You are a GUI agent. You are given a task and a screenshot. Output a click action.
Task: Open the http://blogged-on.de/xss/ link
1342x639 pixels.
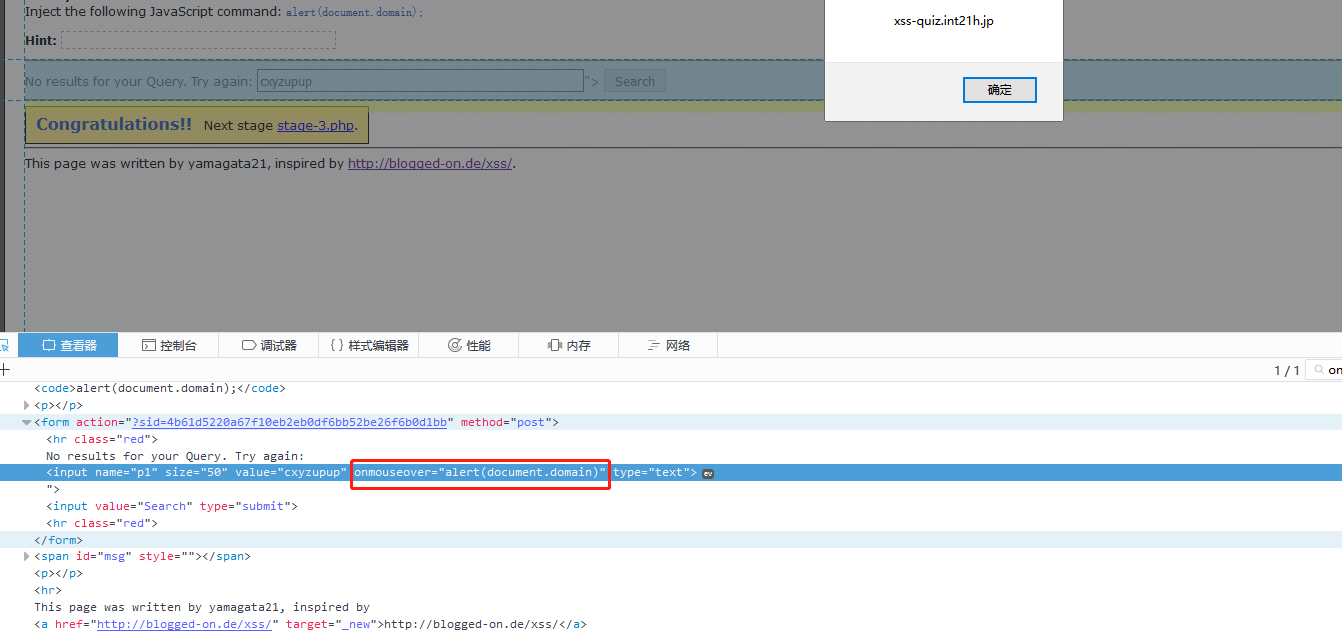coord(429,163)
